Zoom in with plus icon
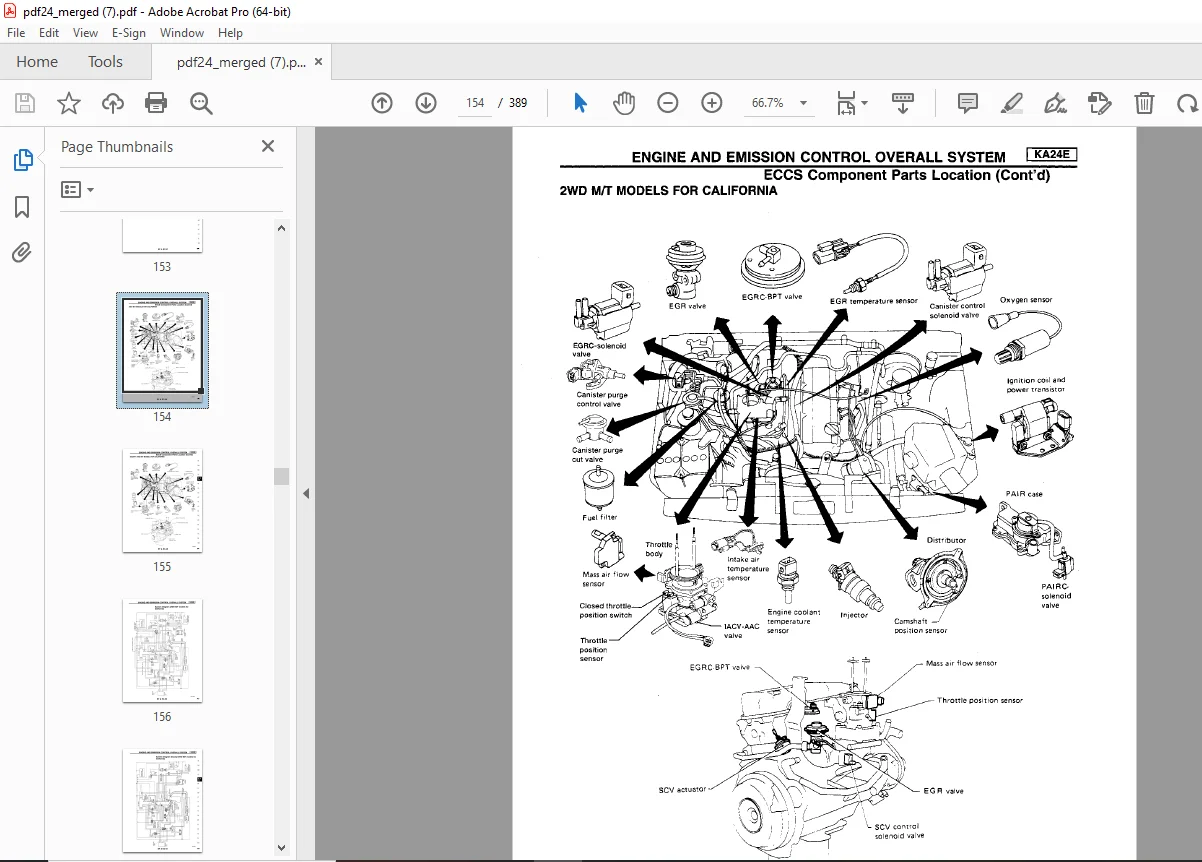The width and height of the screenshot is (1202, 862). pos(712,103)
